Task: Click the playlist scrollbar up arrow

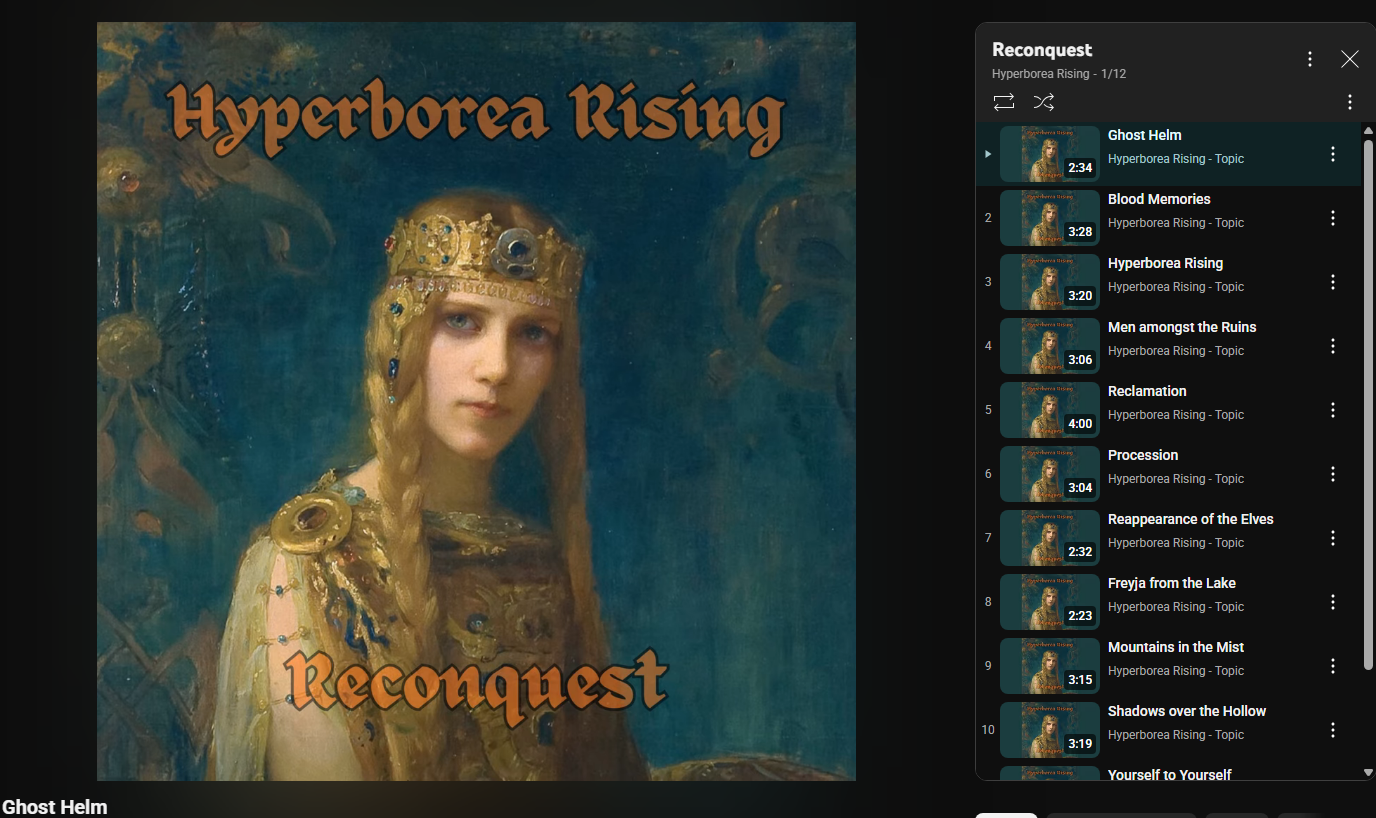Action: 1369,130
